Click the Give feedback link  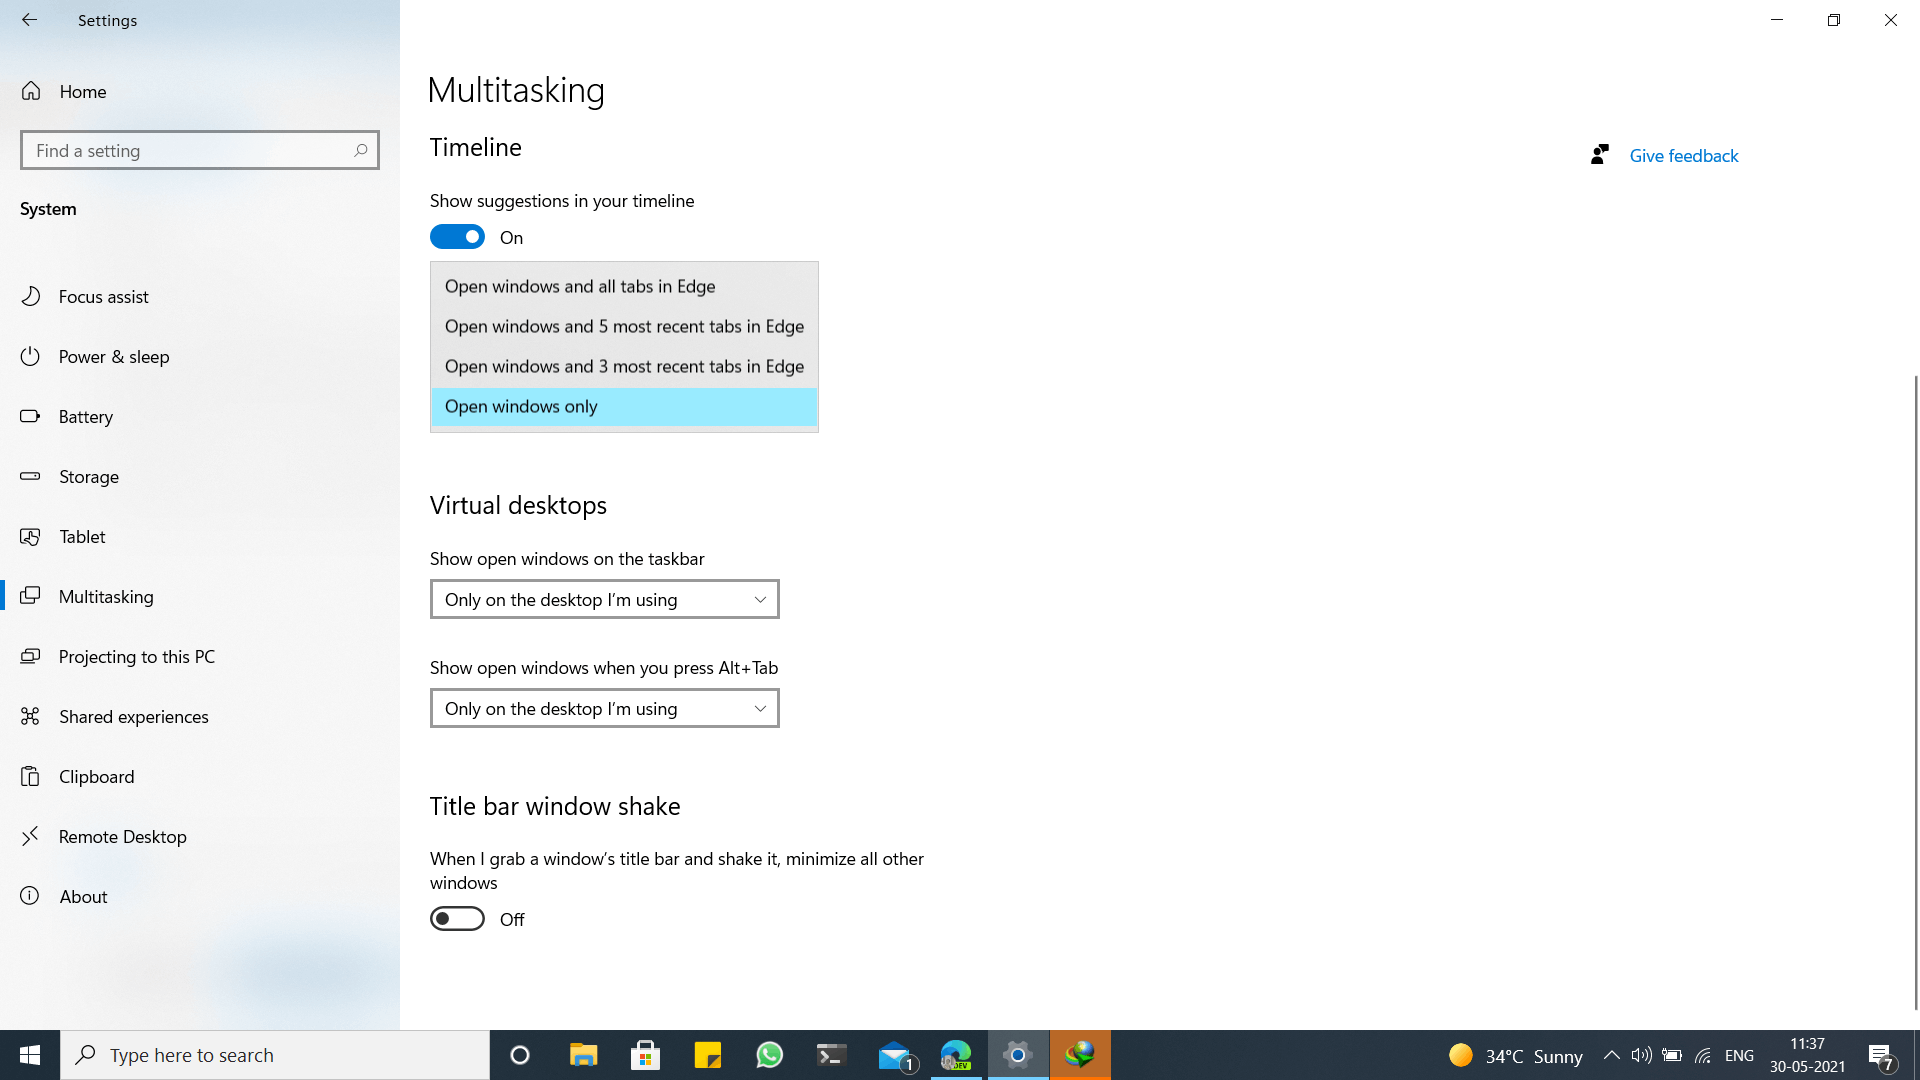pos(1684,155)
